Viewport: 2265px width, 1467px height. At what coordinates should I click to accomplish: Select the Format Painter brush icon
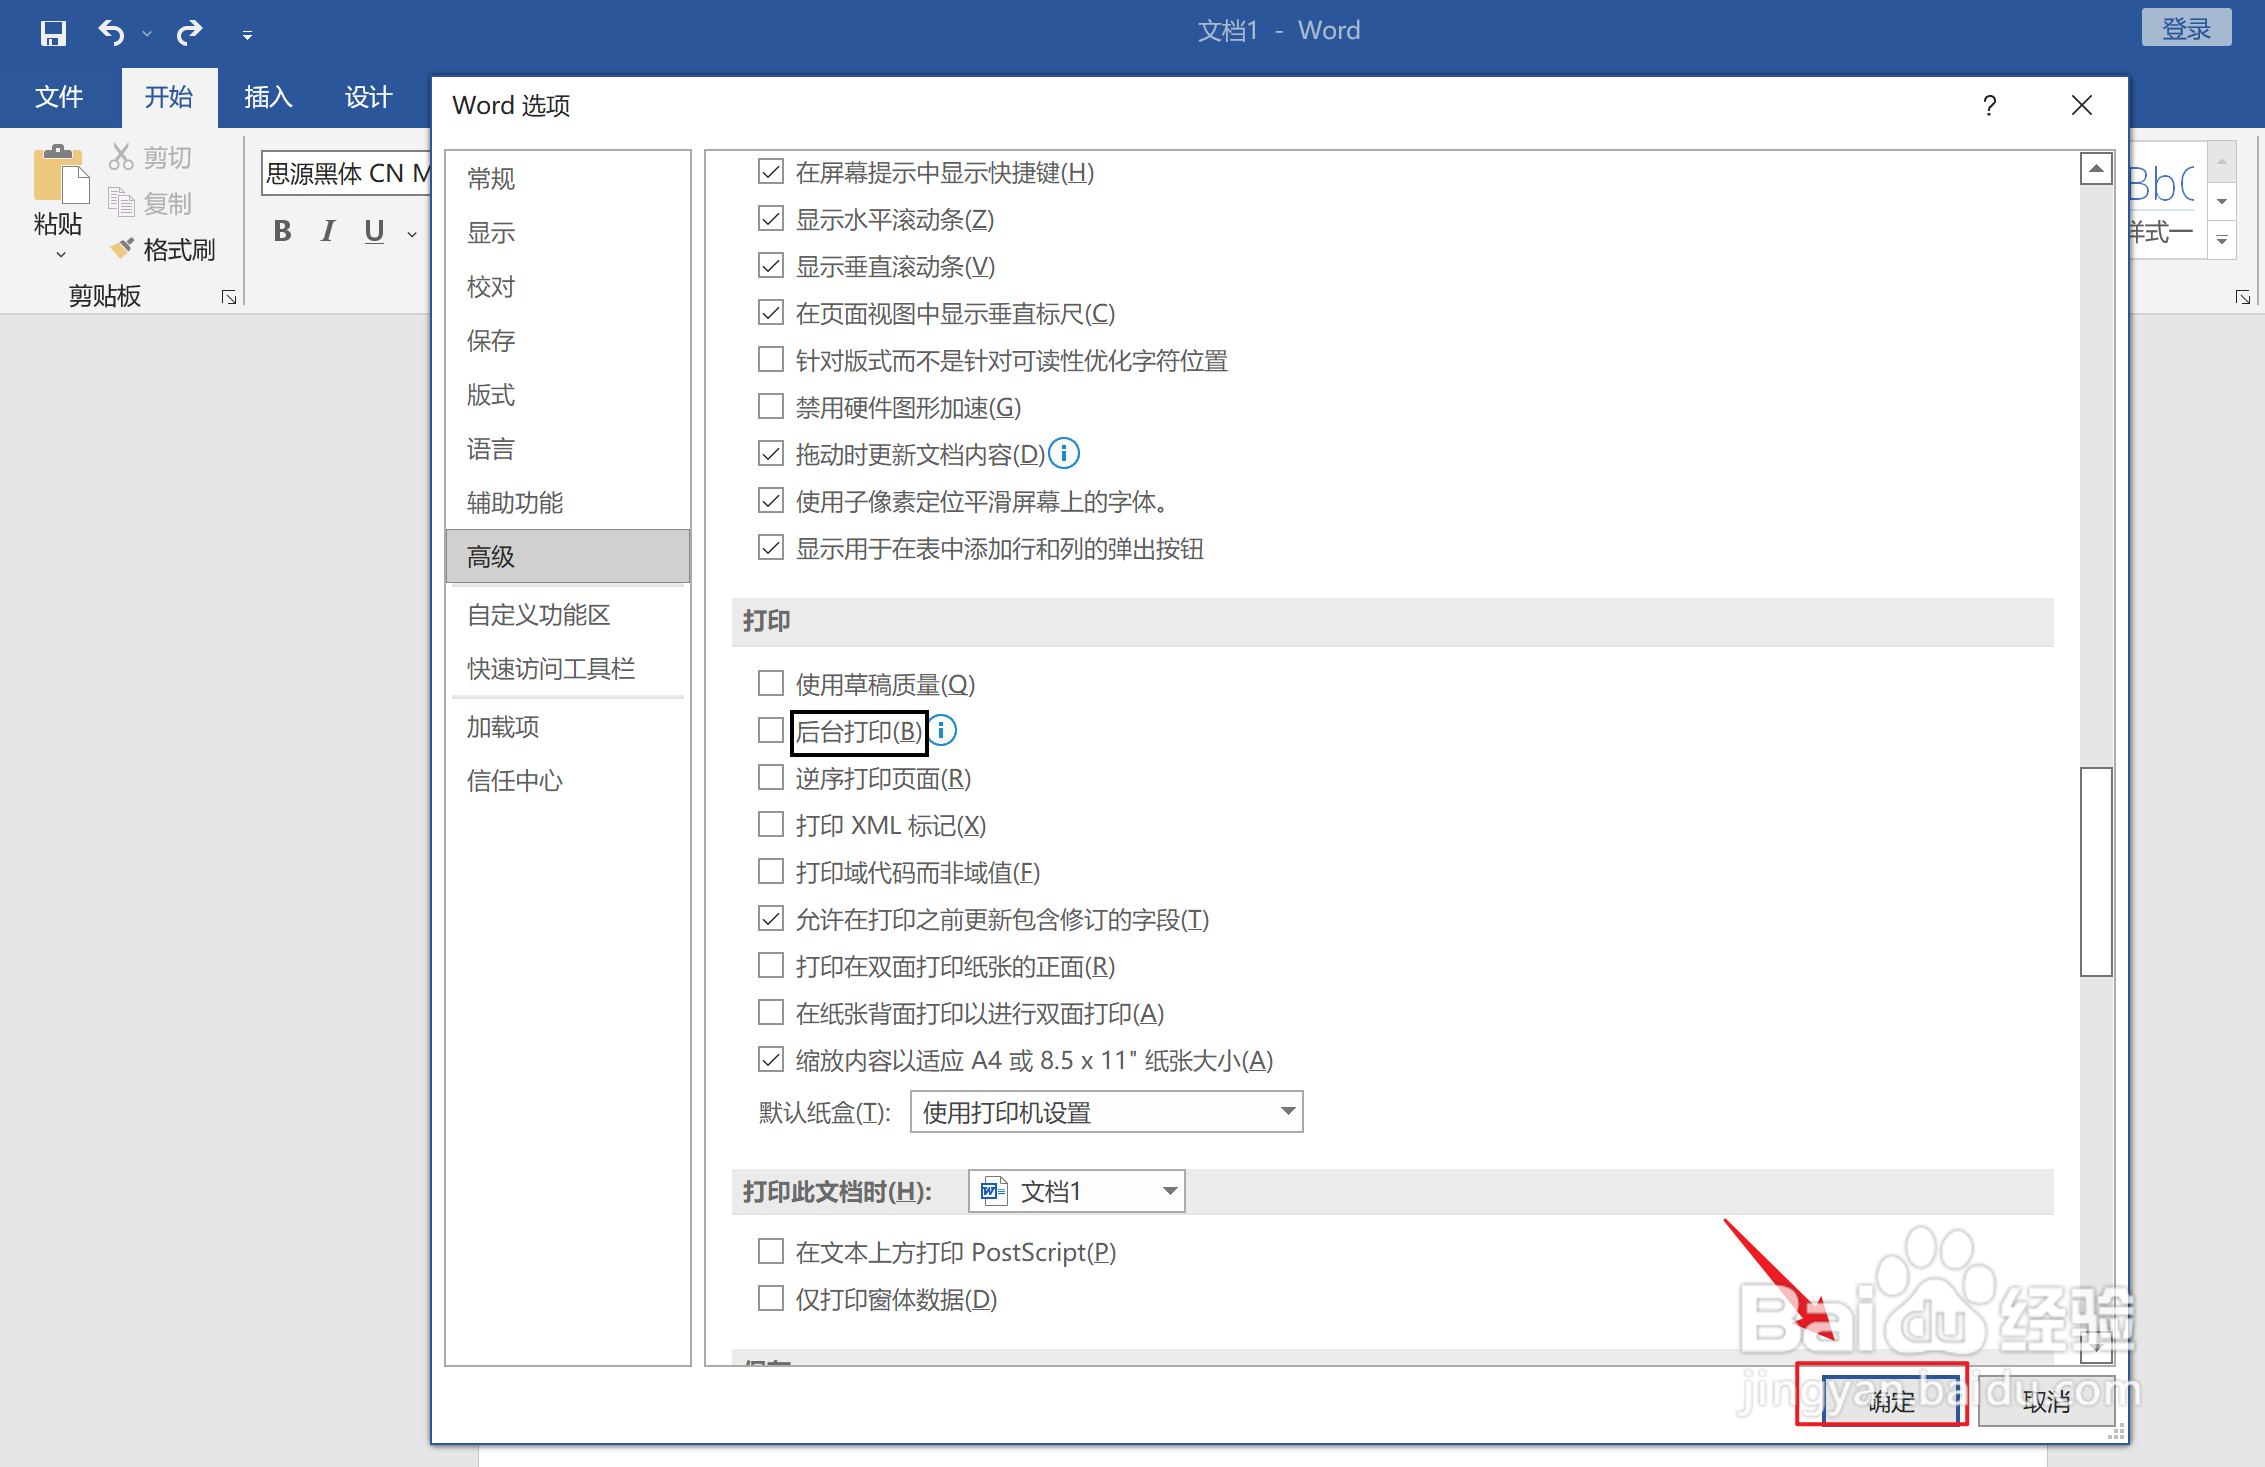[123, 249]
